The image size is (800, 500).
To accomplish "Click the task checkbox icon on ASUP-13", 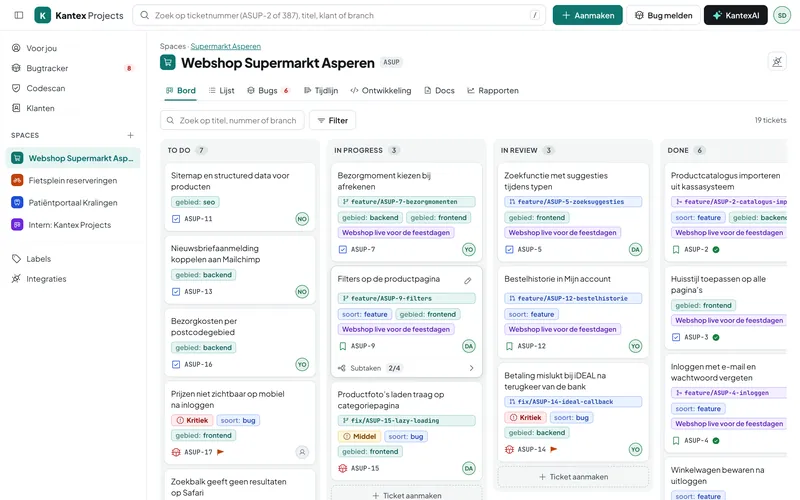I will [x=176, y=292].
